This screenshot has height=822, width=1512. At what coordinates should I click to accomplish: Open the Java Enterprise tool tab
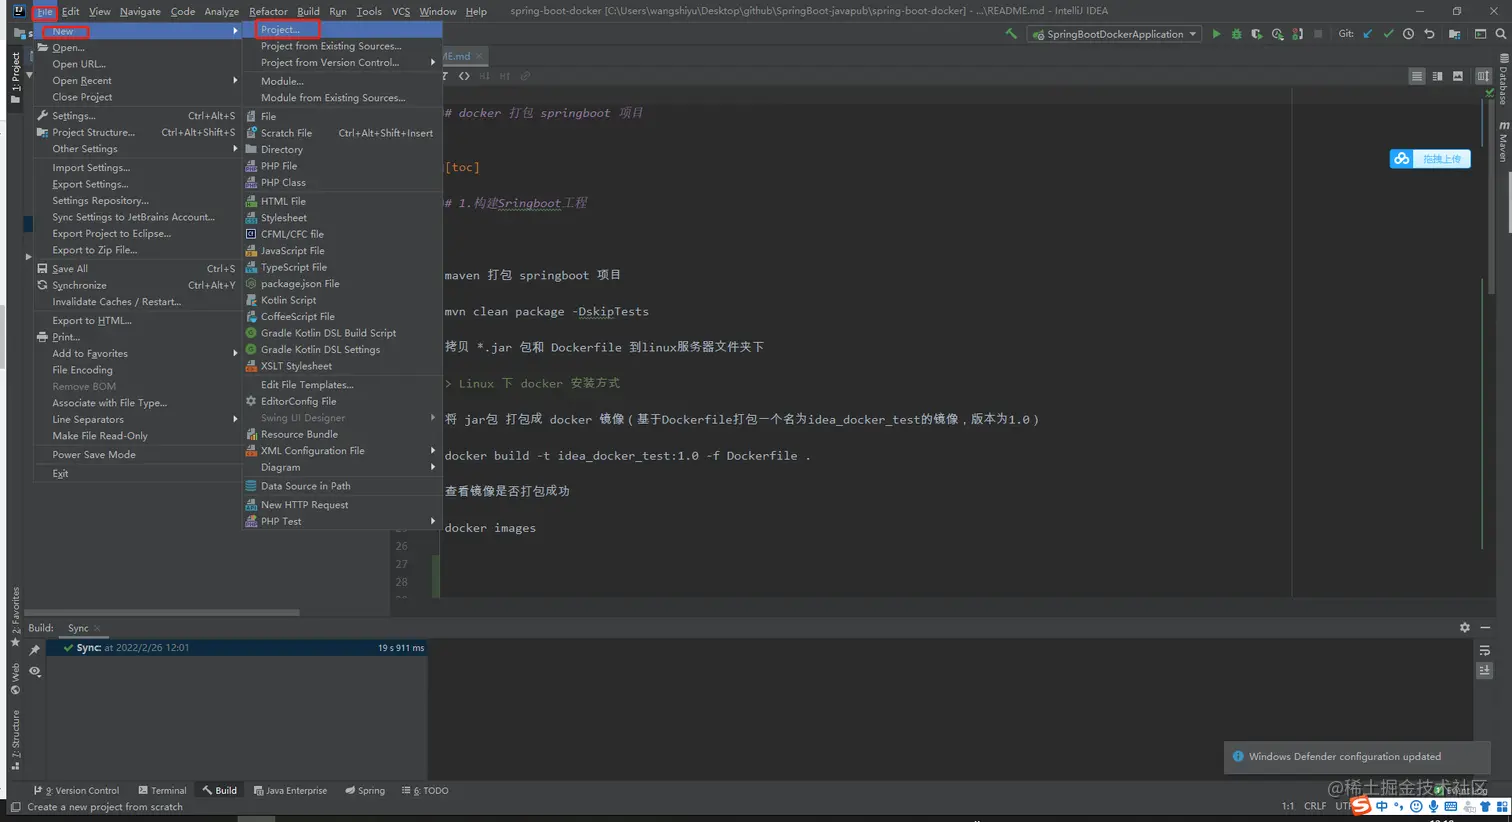[x=290, y=791]
